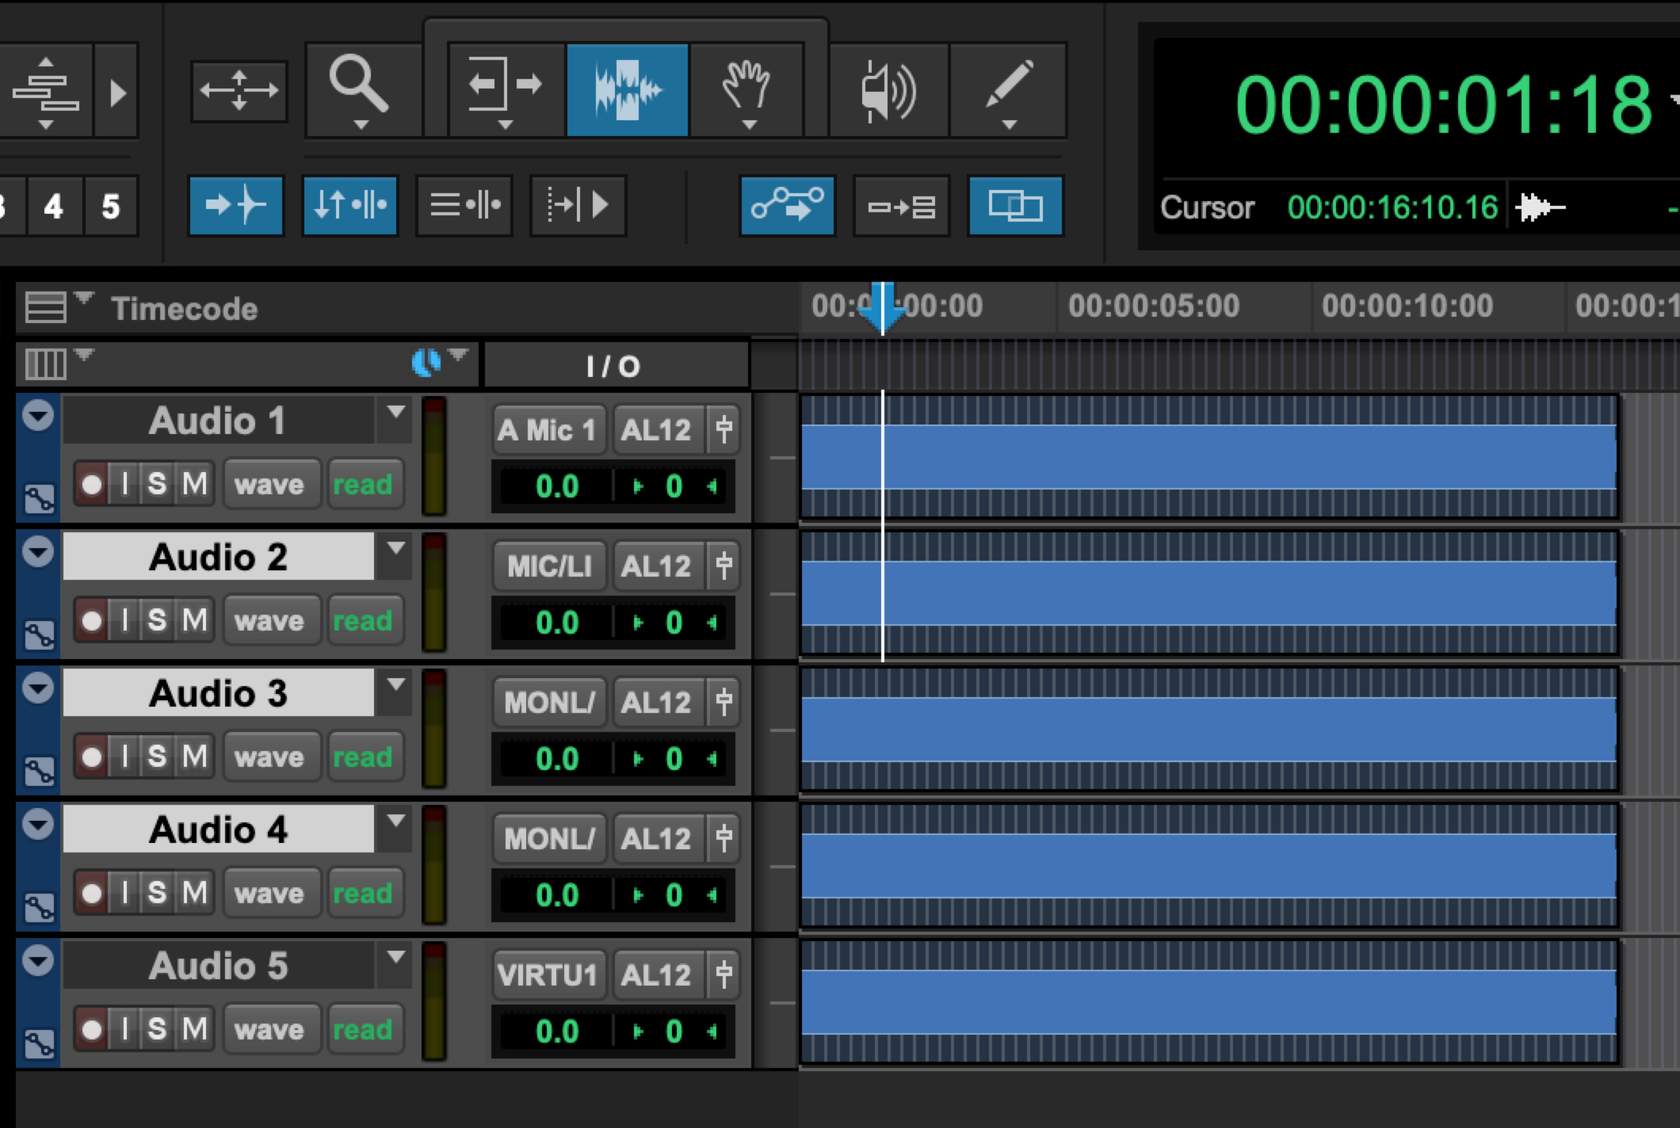Open Audio 1 input selector A Mic 1
Image resolution: width=1680 pixels, height=1128 pixels.
pyautogui.click(x=548, y=430)
